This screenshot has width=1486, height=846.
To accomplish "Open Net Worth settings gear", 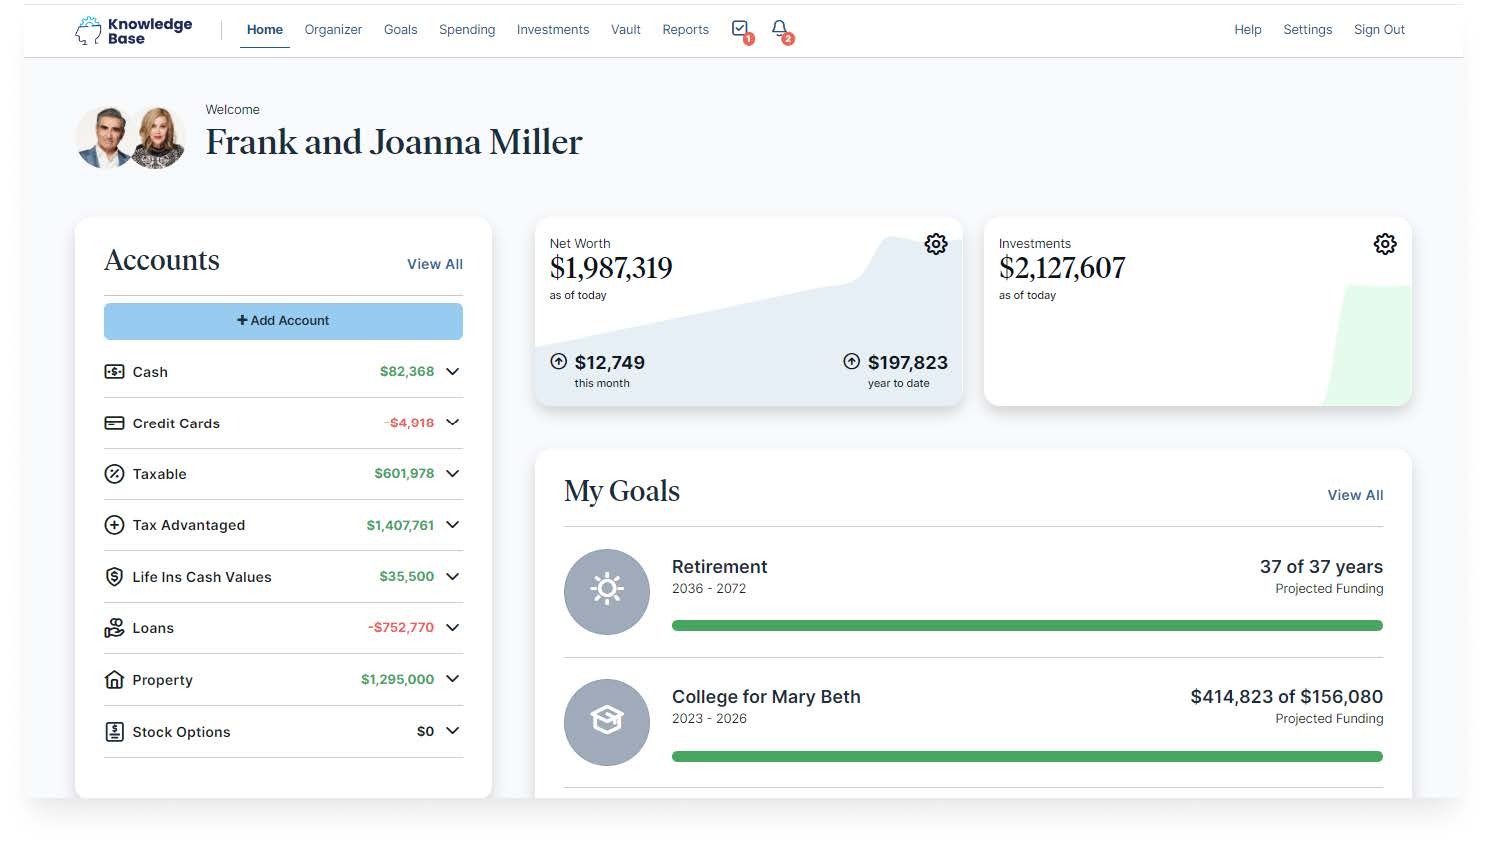I will coord(935,244).
